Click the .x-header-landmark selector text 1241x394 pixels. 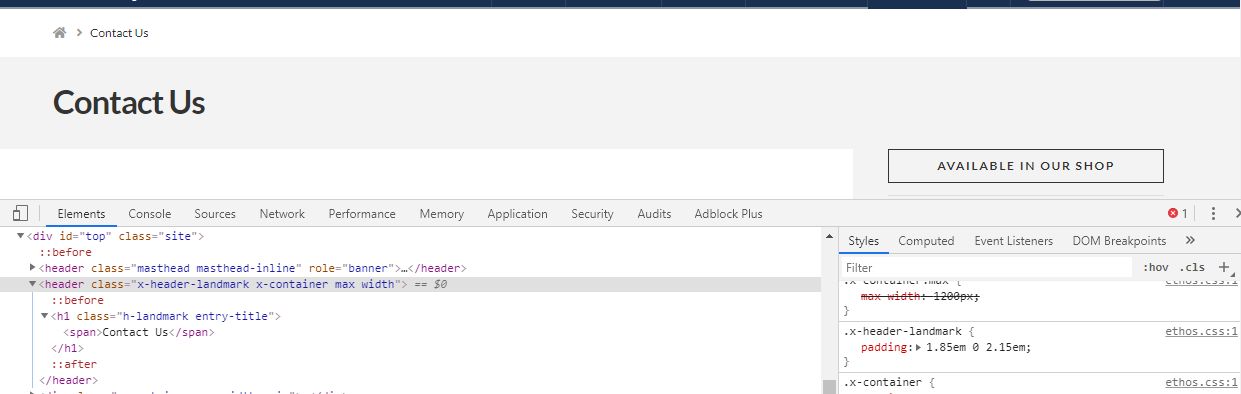tap(901, 331)
